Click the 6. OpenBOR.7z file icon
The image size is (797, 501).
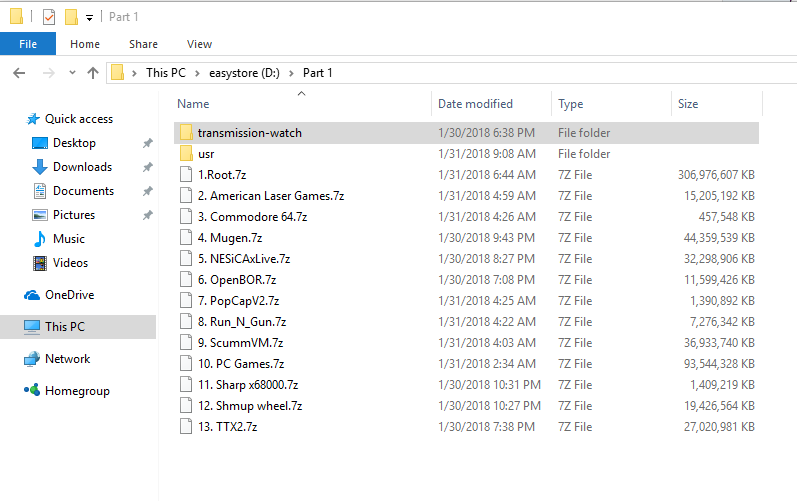pos(186,279)
